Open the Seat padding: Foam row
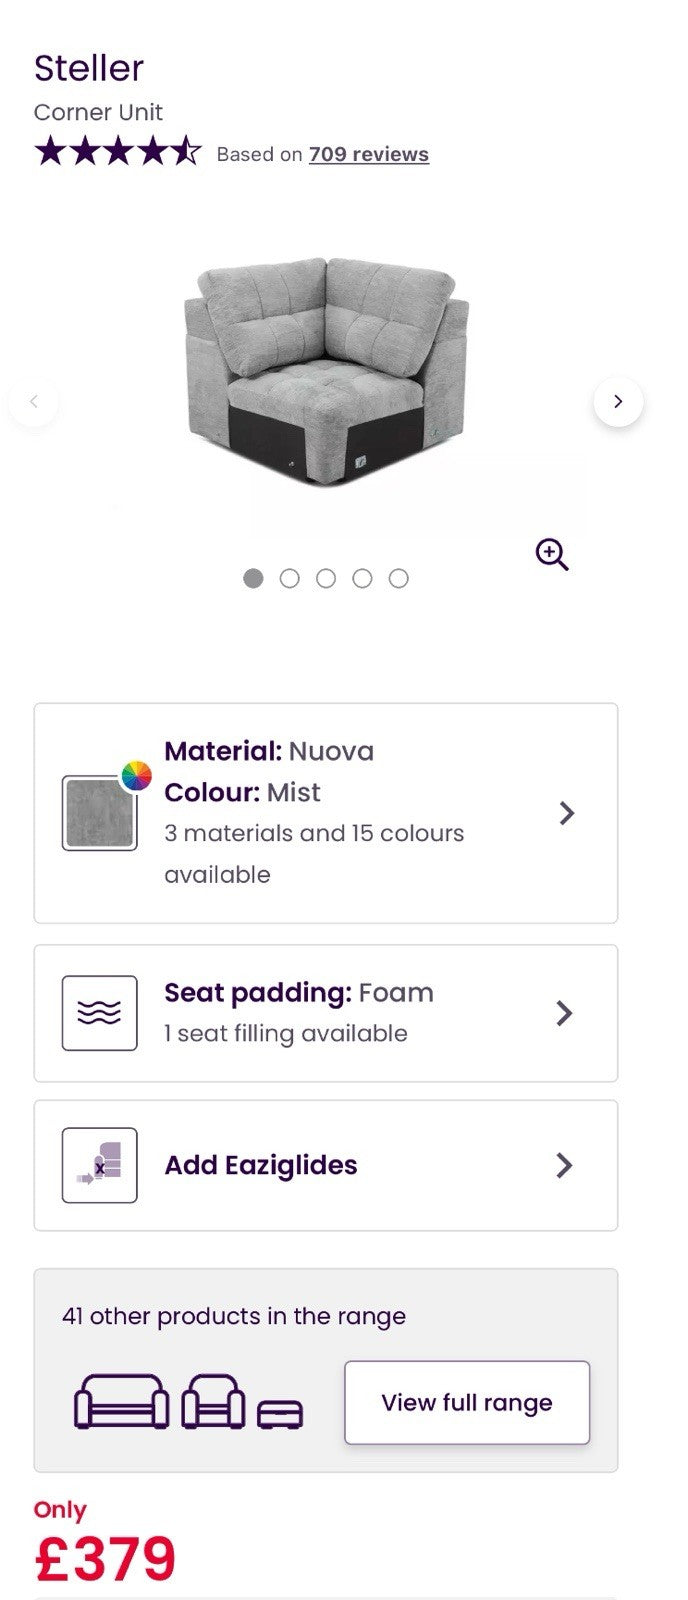 click(326, 1013)
